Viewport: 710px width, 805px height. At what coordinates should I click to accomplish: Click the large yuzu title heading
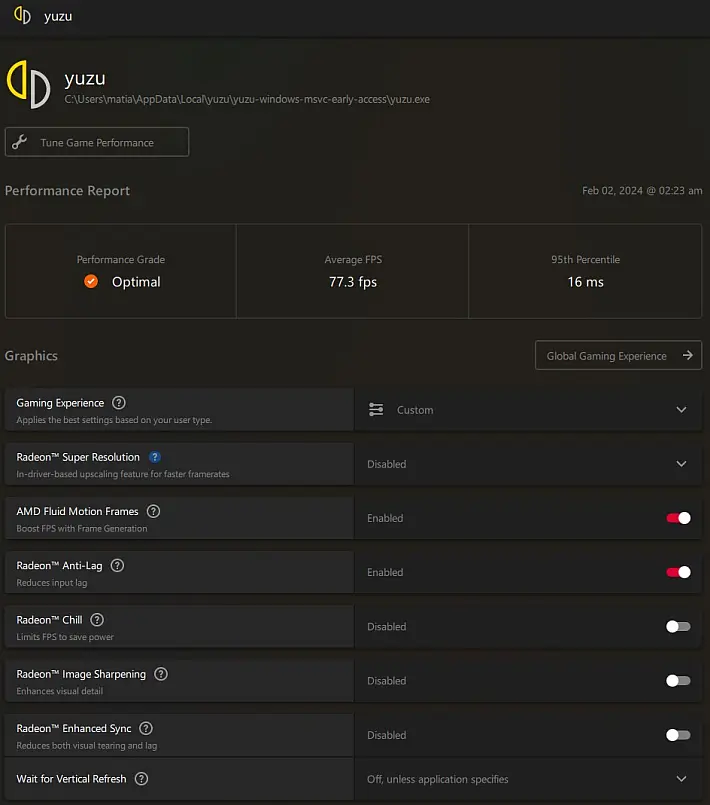click(x=85, y=79)
